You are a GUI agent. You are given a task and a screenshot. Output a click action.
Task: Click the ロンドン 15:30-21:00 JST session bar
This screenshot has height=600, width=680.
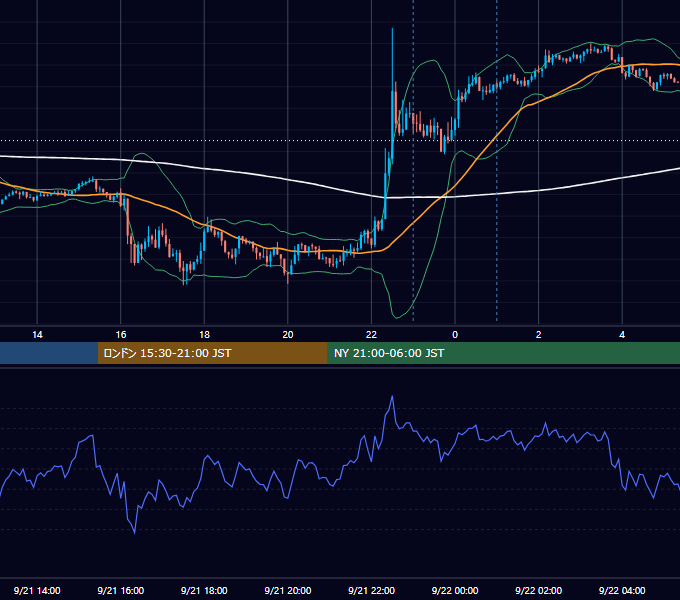212,353
